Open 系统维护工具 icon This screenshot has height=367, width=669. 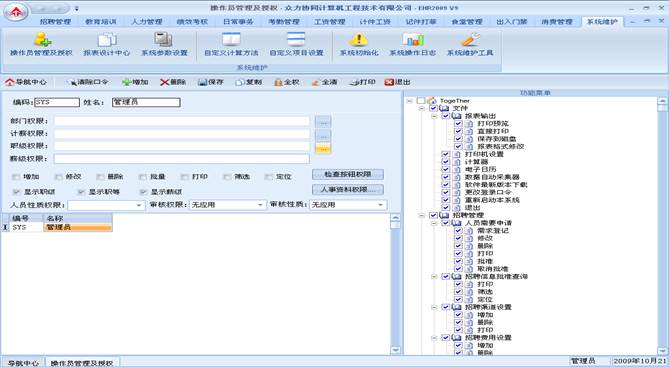click(x=470, y=44)
